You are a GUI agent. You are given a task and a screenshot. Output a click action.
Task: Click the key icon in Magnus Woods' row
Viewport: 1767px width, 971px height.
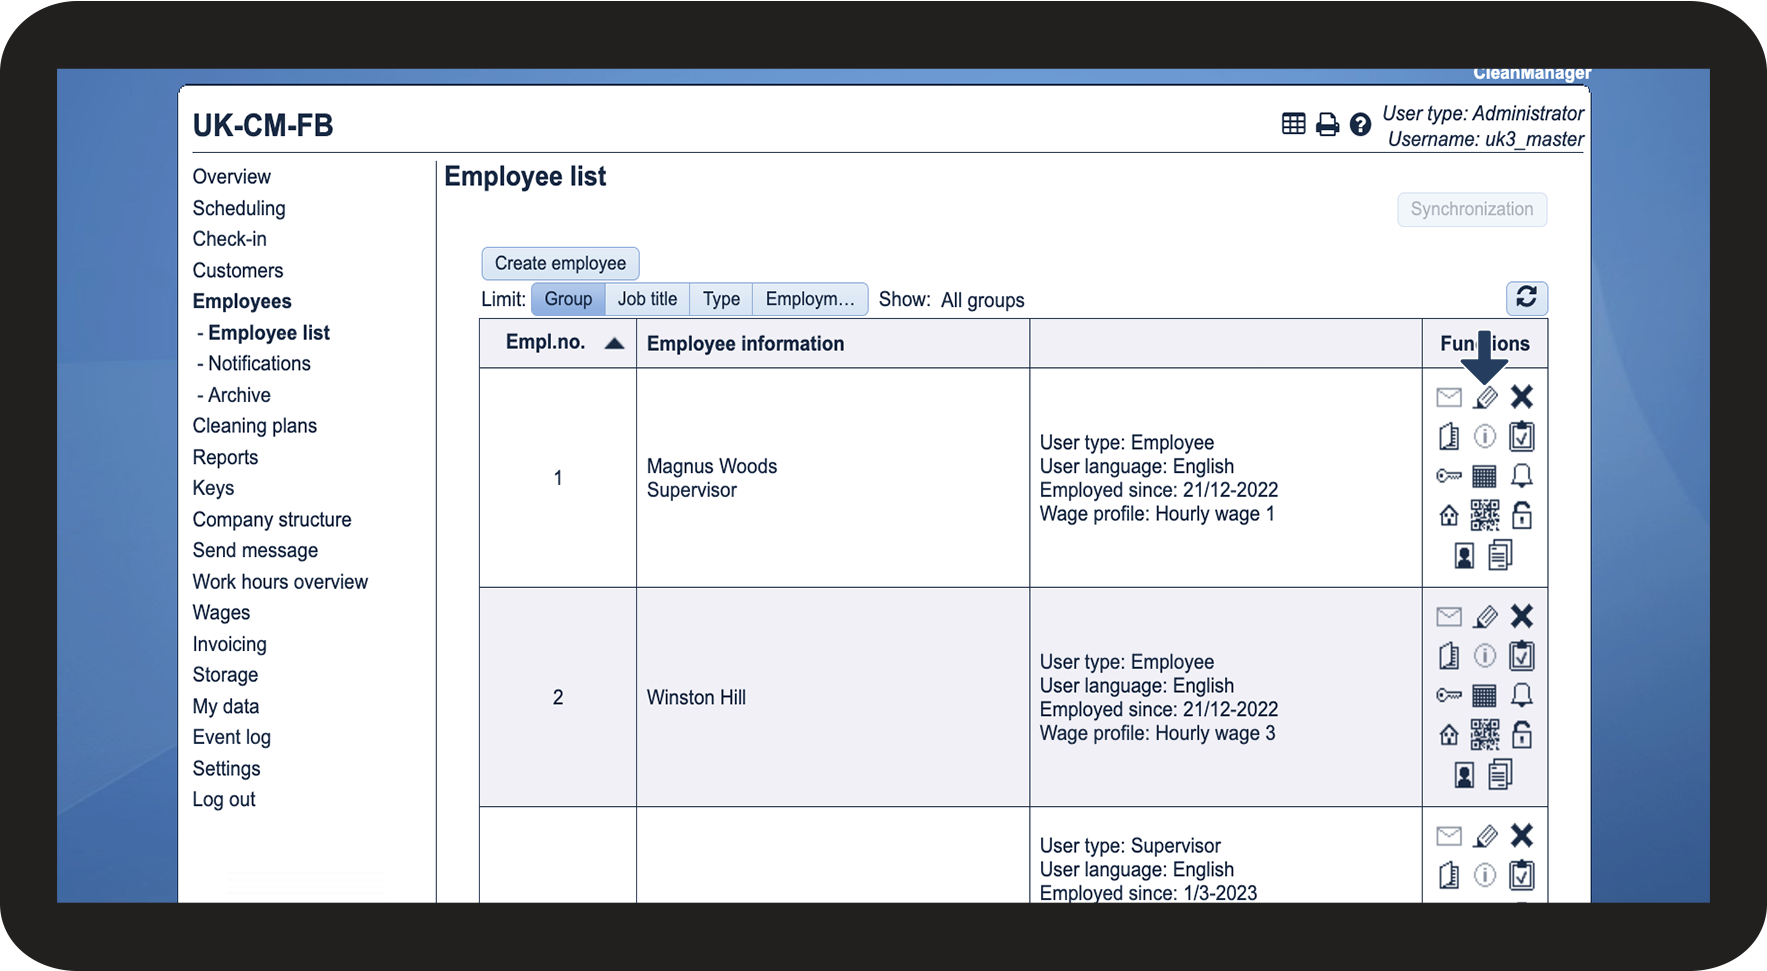[x=1448, y=476]
